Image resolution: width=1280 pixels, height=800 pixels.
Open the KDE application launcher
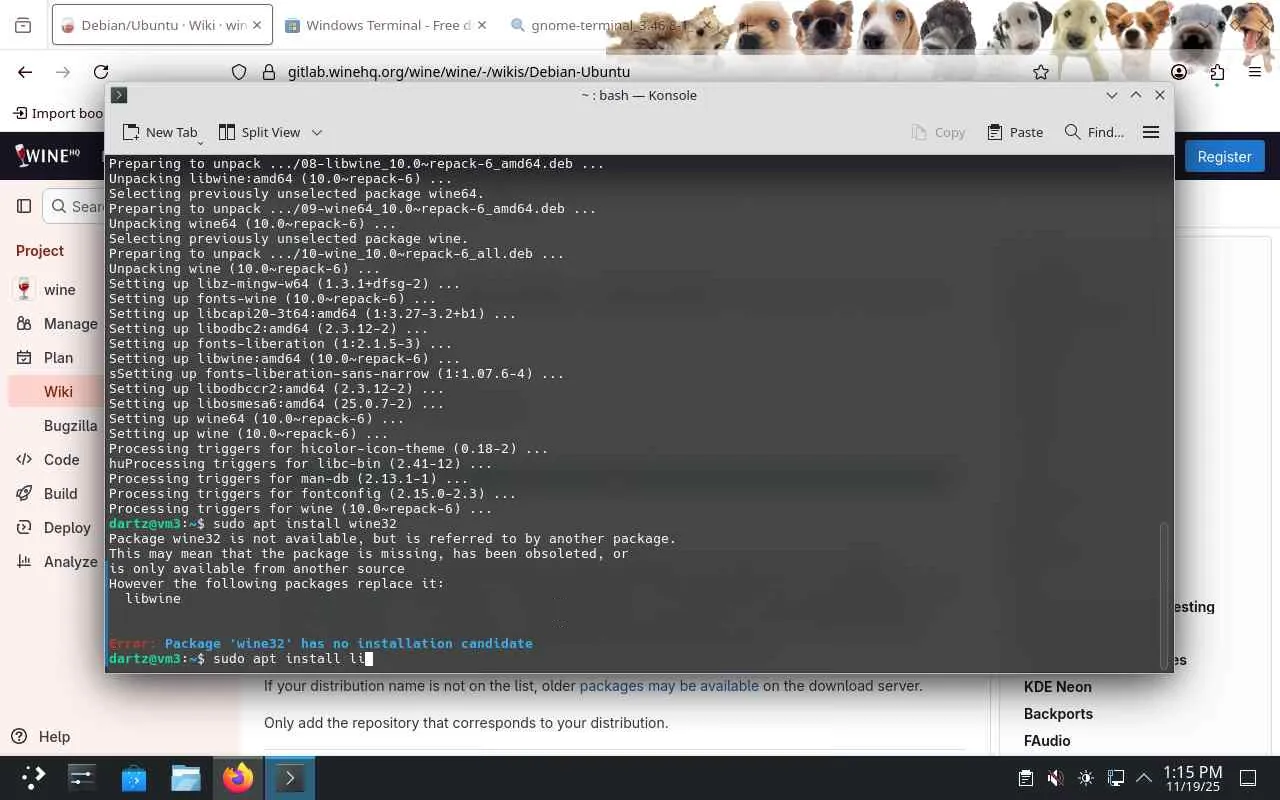(33, 777)
